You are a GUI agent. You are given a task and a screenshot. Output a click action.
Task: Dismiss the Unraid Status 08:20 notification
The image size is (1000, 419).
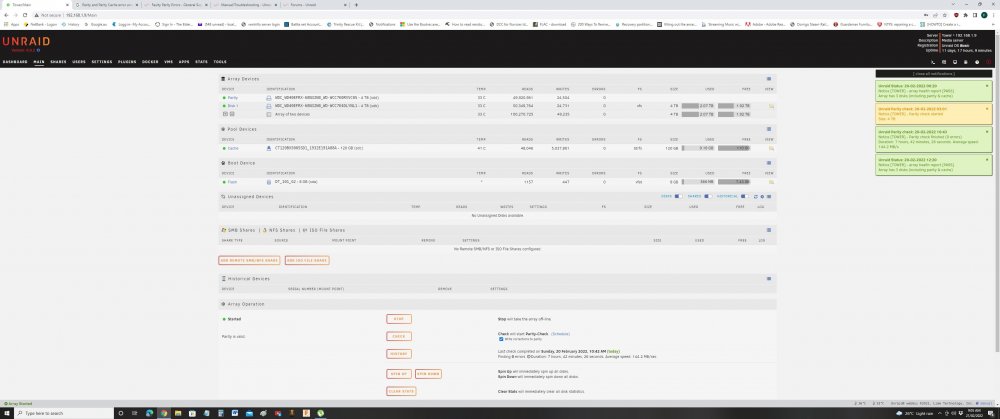[x=987, y=85]
